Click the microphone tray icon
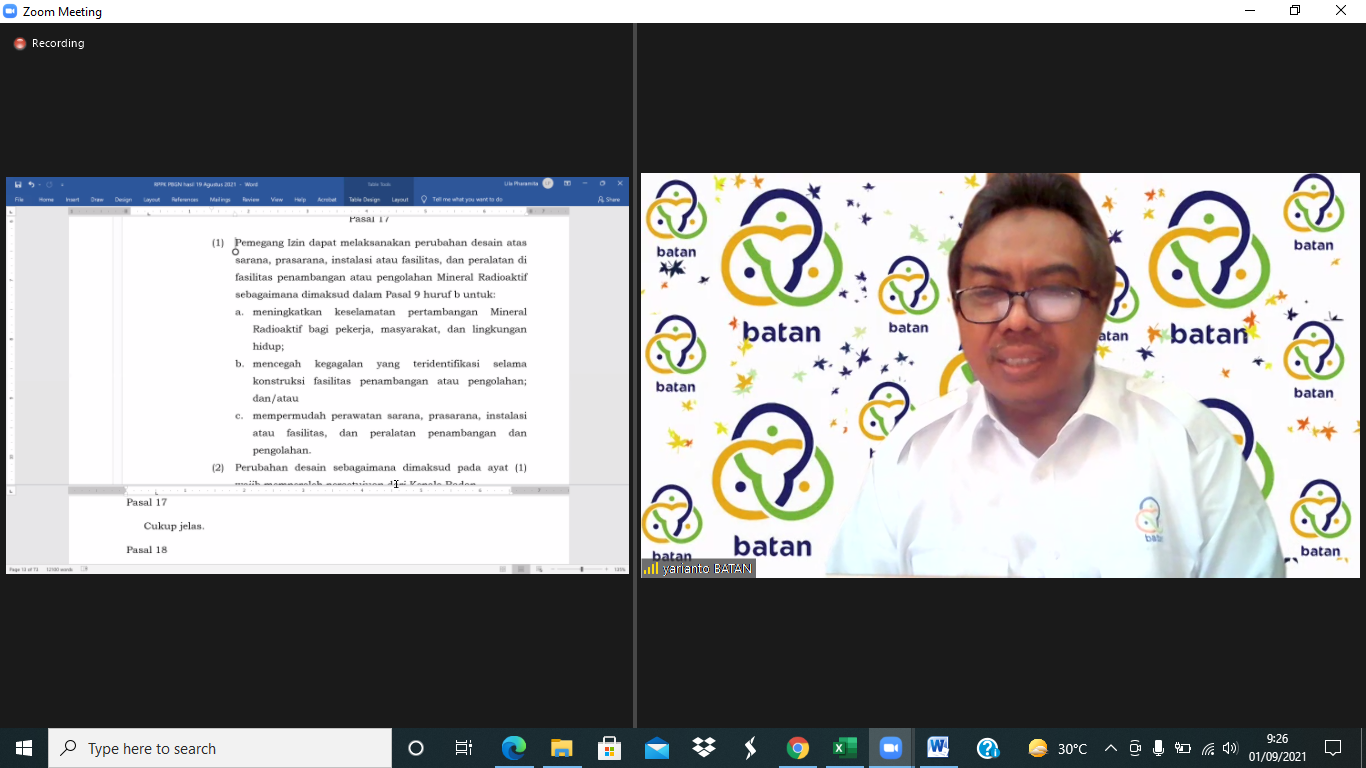The image size is (1366, 768). (x=1159, y=748)
